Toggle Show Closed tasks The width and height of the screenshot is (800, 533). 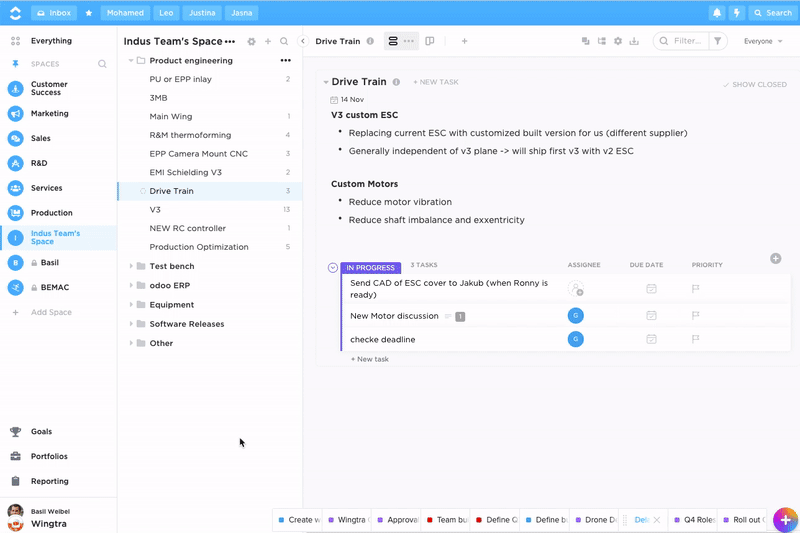click(x=755, y=85)
